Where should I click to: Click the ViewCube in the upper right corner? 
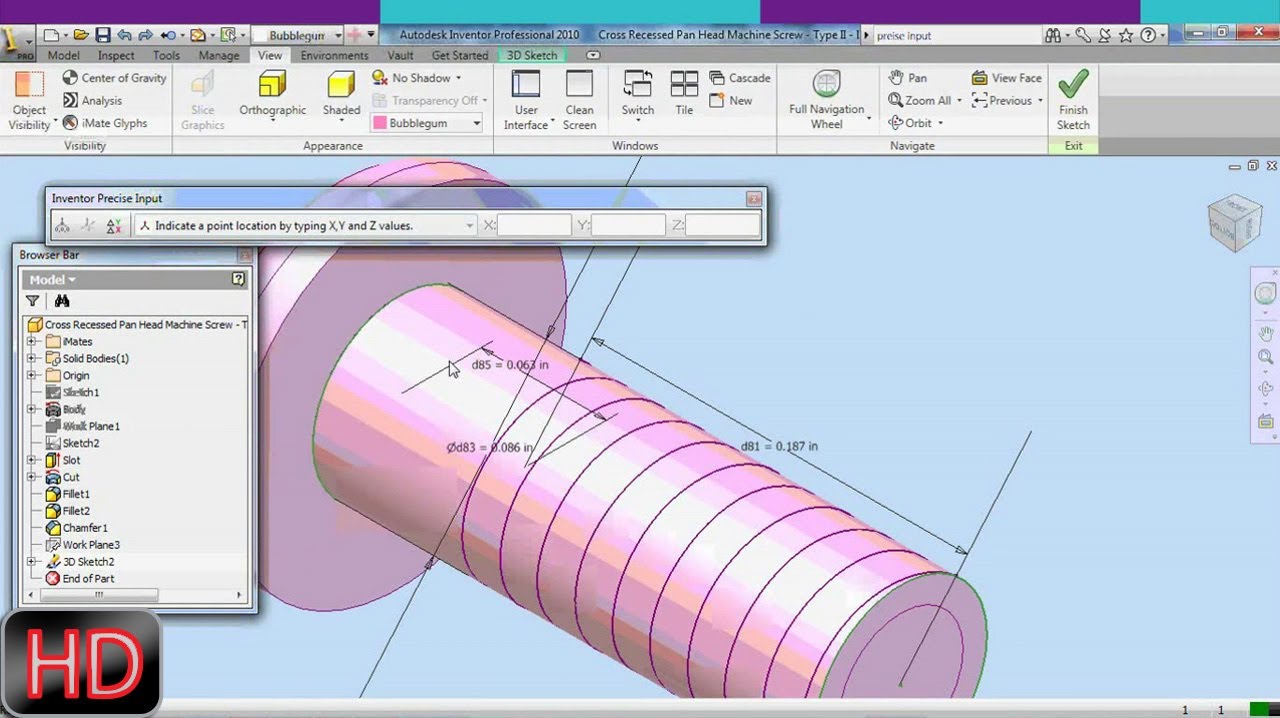(x=1235, y=222)
